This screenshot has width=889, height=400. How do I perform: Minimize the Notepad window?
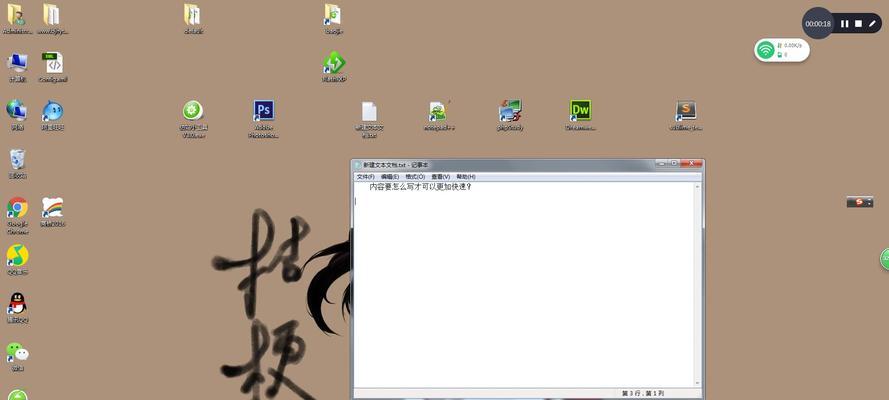661,163
